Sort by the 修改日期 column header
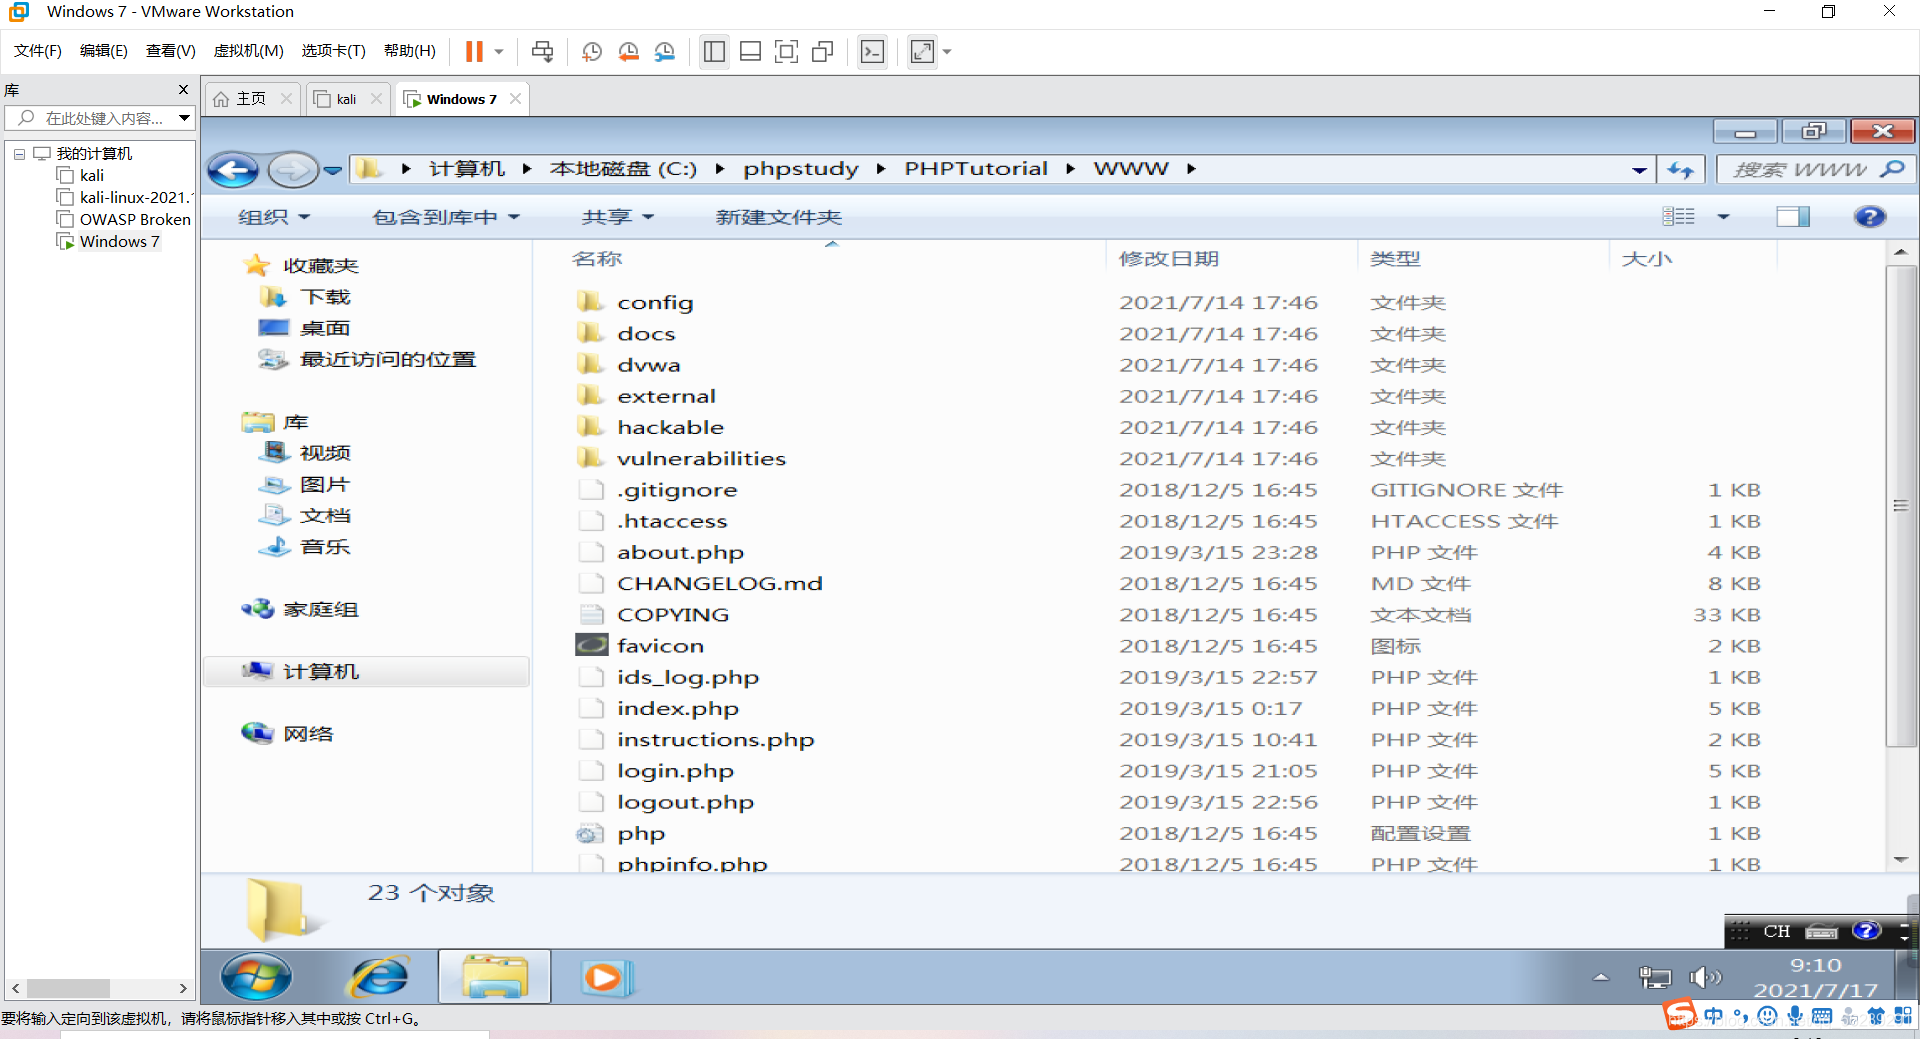Viewport: 1920px width, 1039px height. click(x=1232, y=258)
